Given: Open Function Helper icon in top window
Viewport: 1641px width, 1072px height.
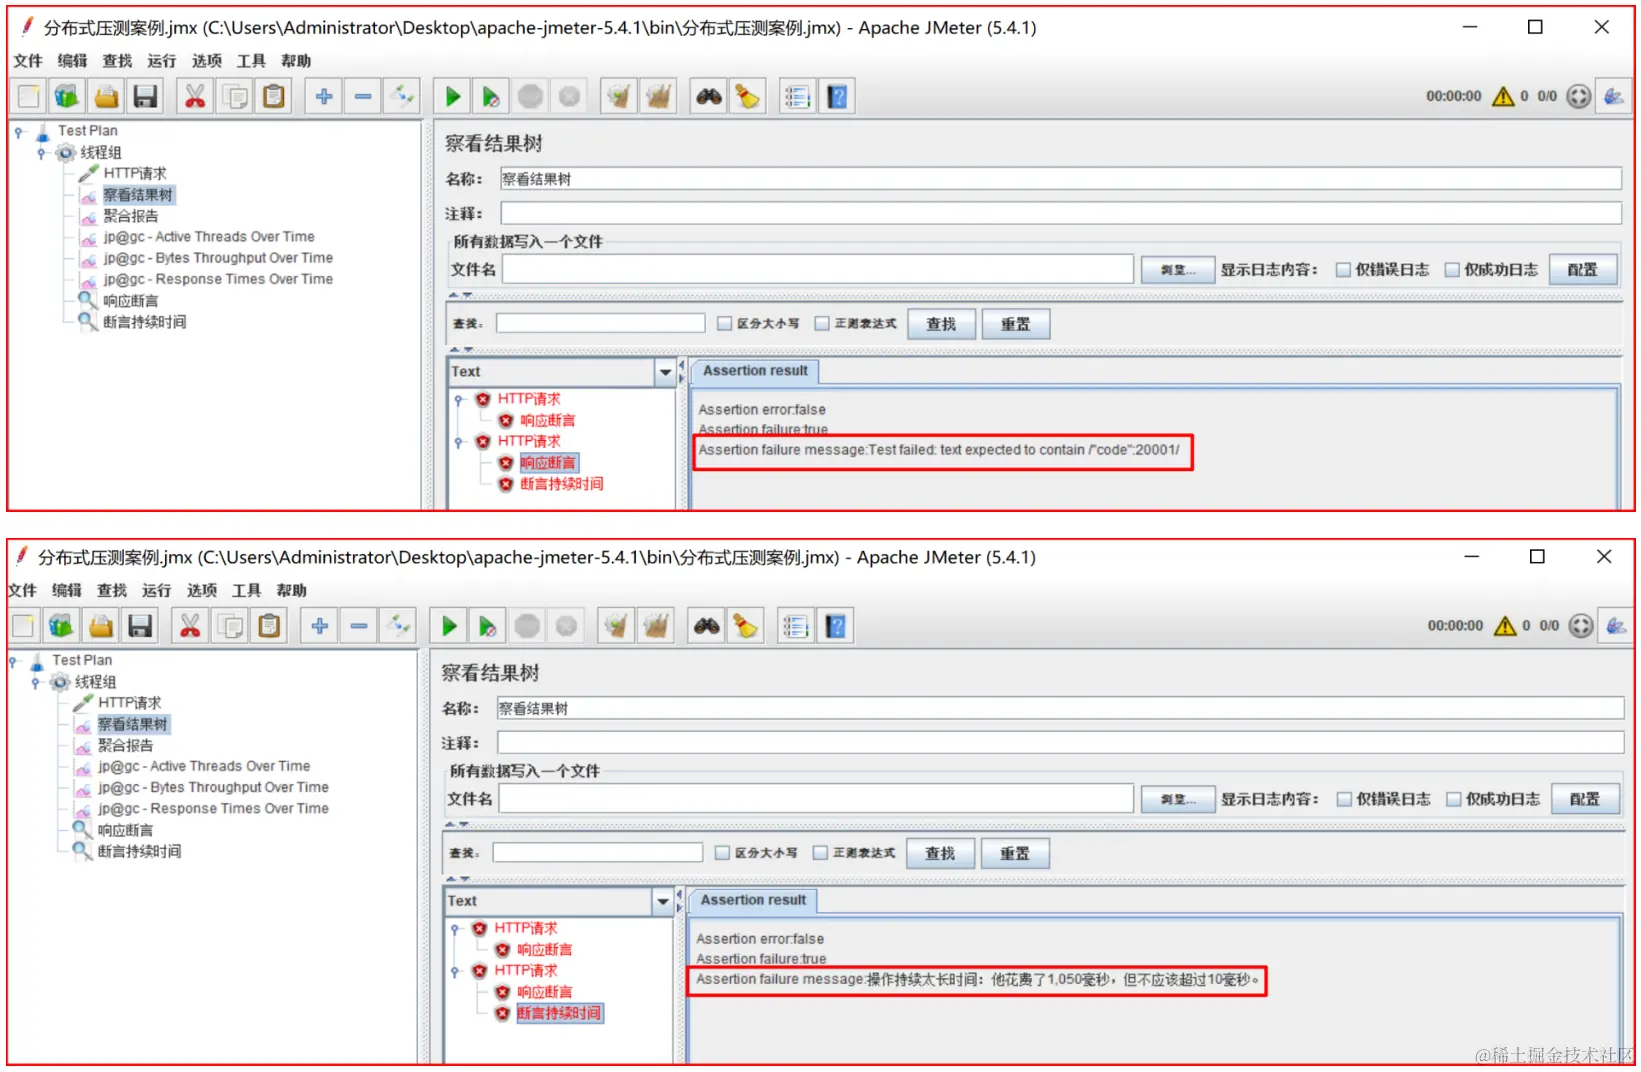Looking at the screenshot, I should click(797, 96).
